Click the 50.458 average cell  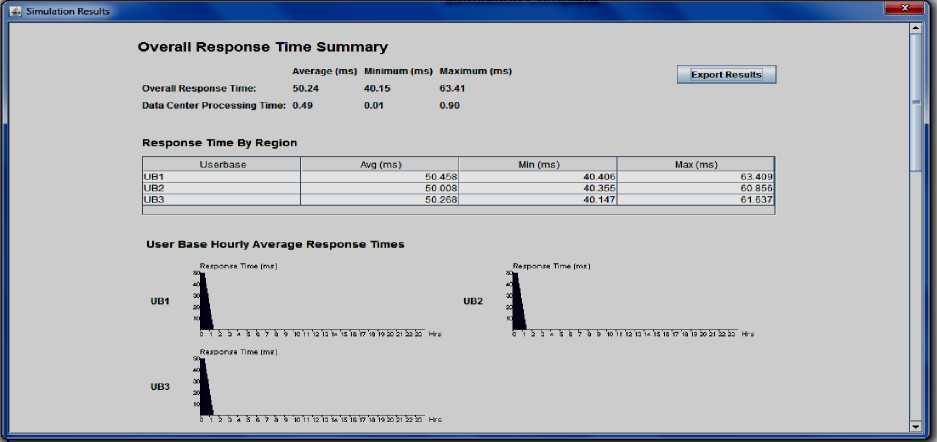coord(379,177)
